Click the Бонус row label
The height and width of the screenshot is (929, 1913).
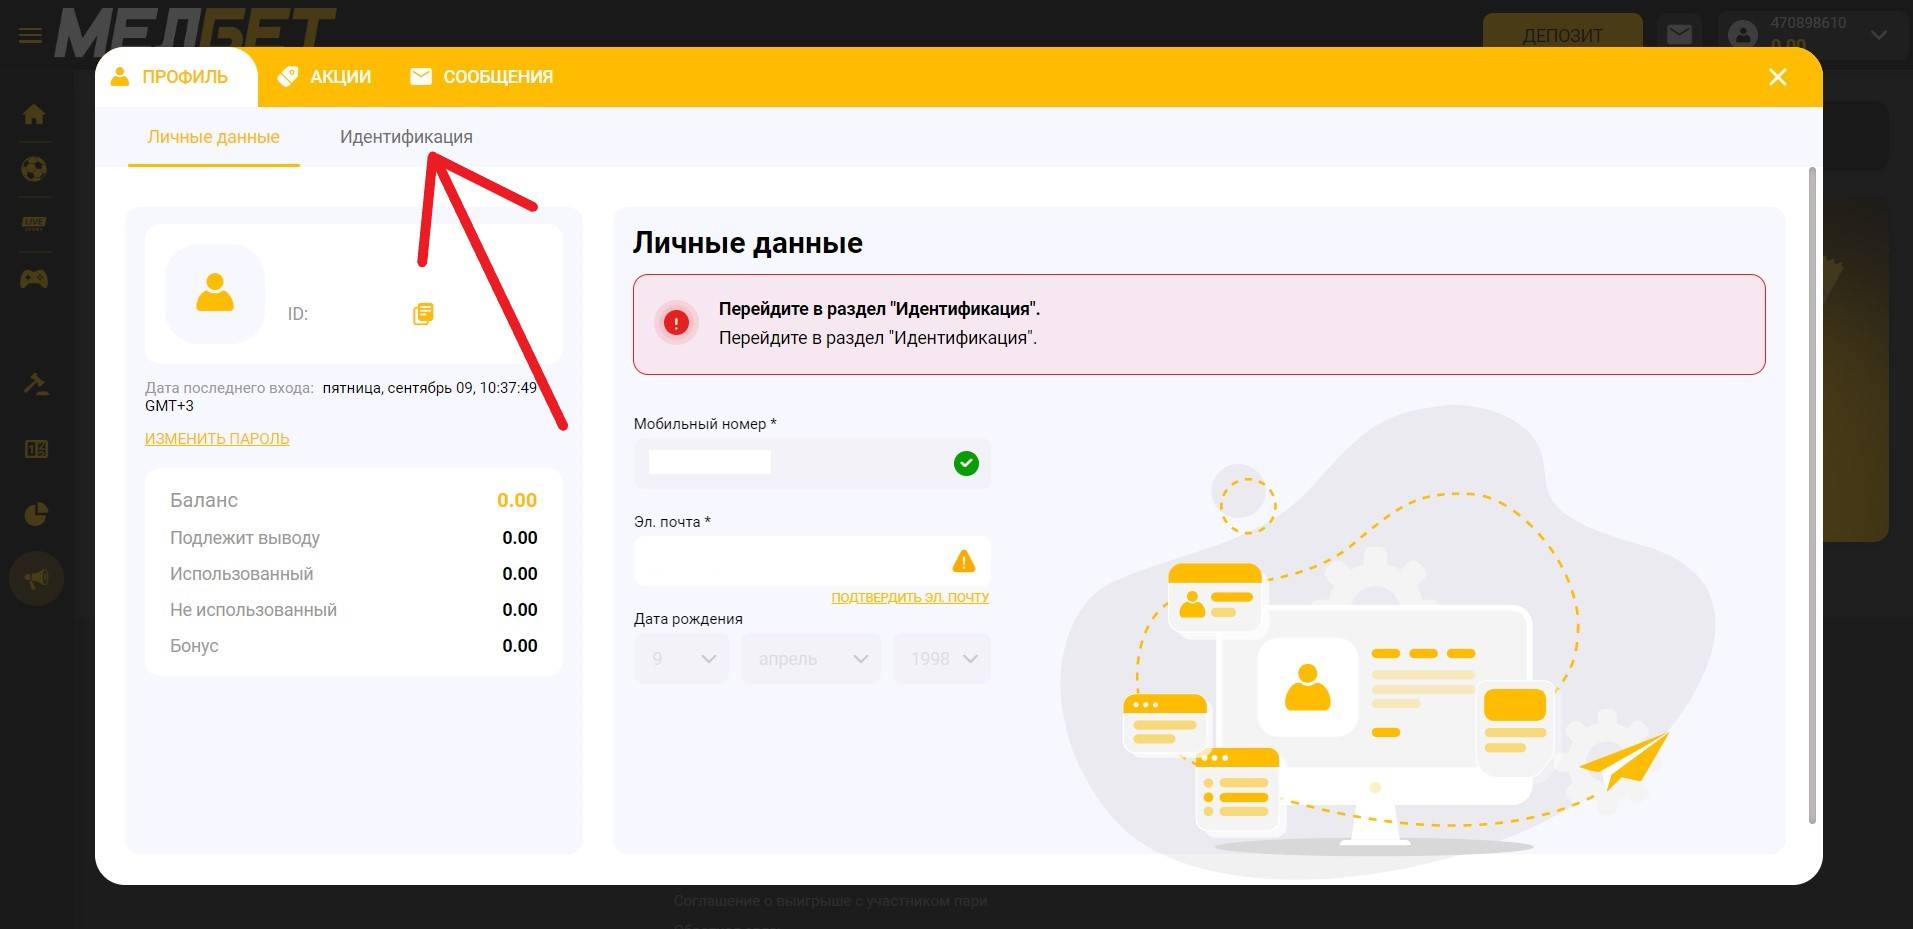(x=194, y=646)
